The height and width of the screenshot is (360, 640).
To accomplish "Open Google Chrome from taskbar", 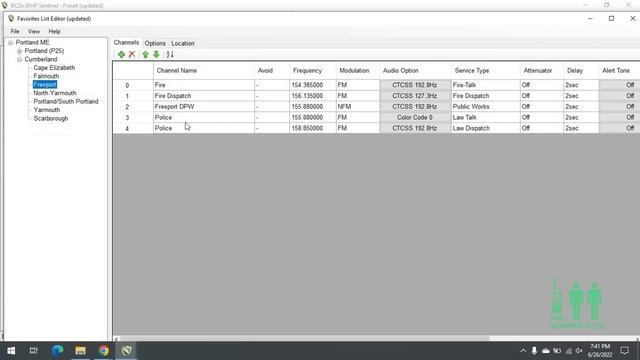I will pyautogui.click(x=104, y=351).
